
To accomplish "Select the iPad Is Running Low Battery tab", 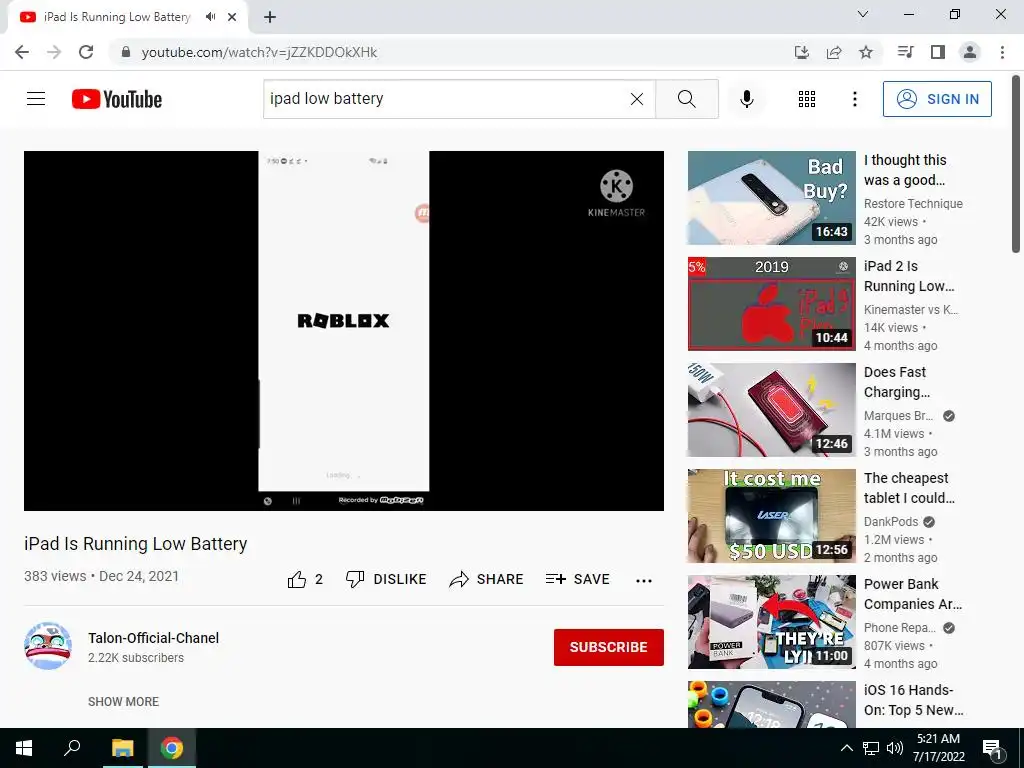I will [128, 17].
